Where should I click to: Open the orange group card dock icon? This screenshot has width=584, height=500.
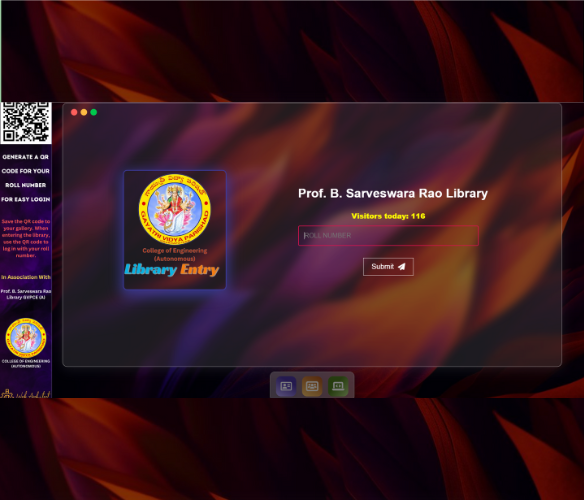click(312, 386)
